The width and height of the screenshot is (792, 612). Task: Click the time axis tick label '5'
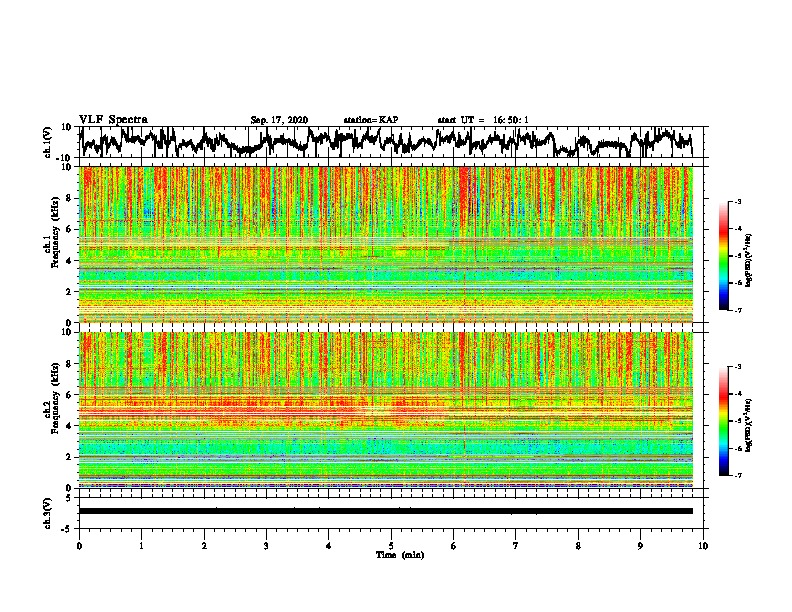391,546
